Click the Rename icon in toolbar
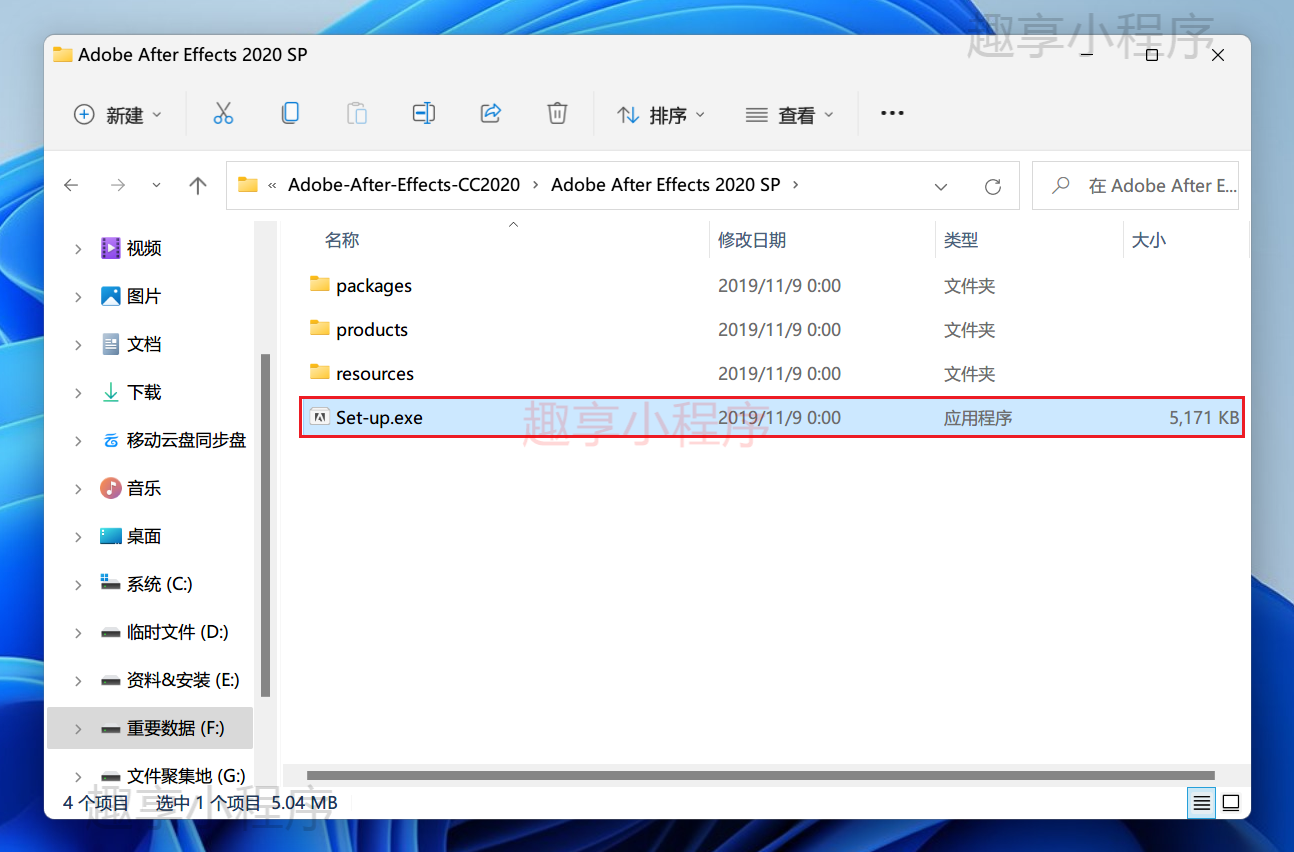This screenshot has width=1294, height=852. 424,114
